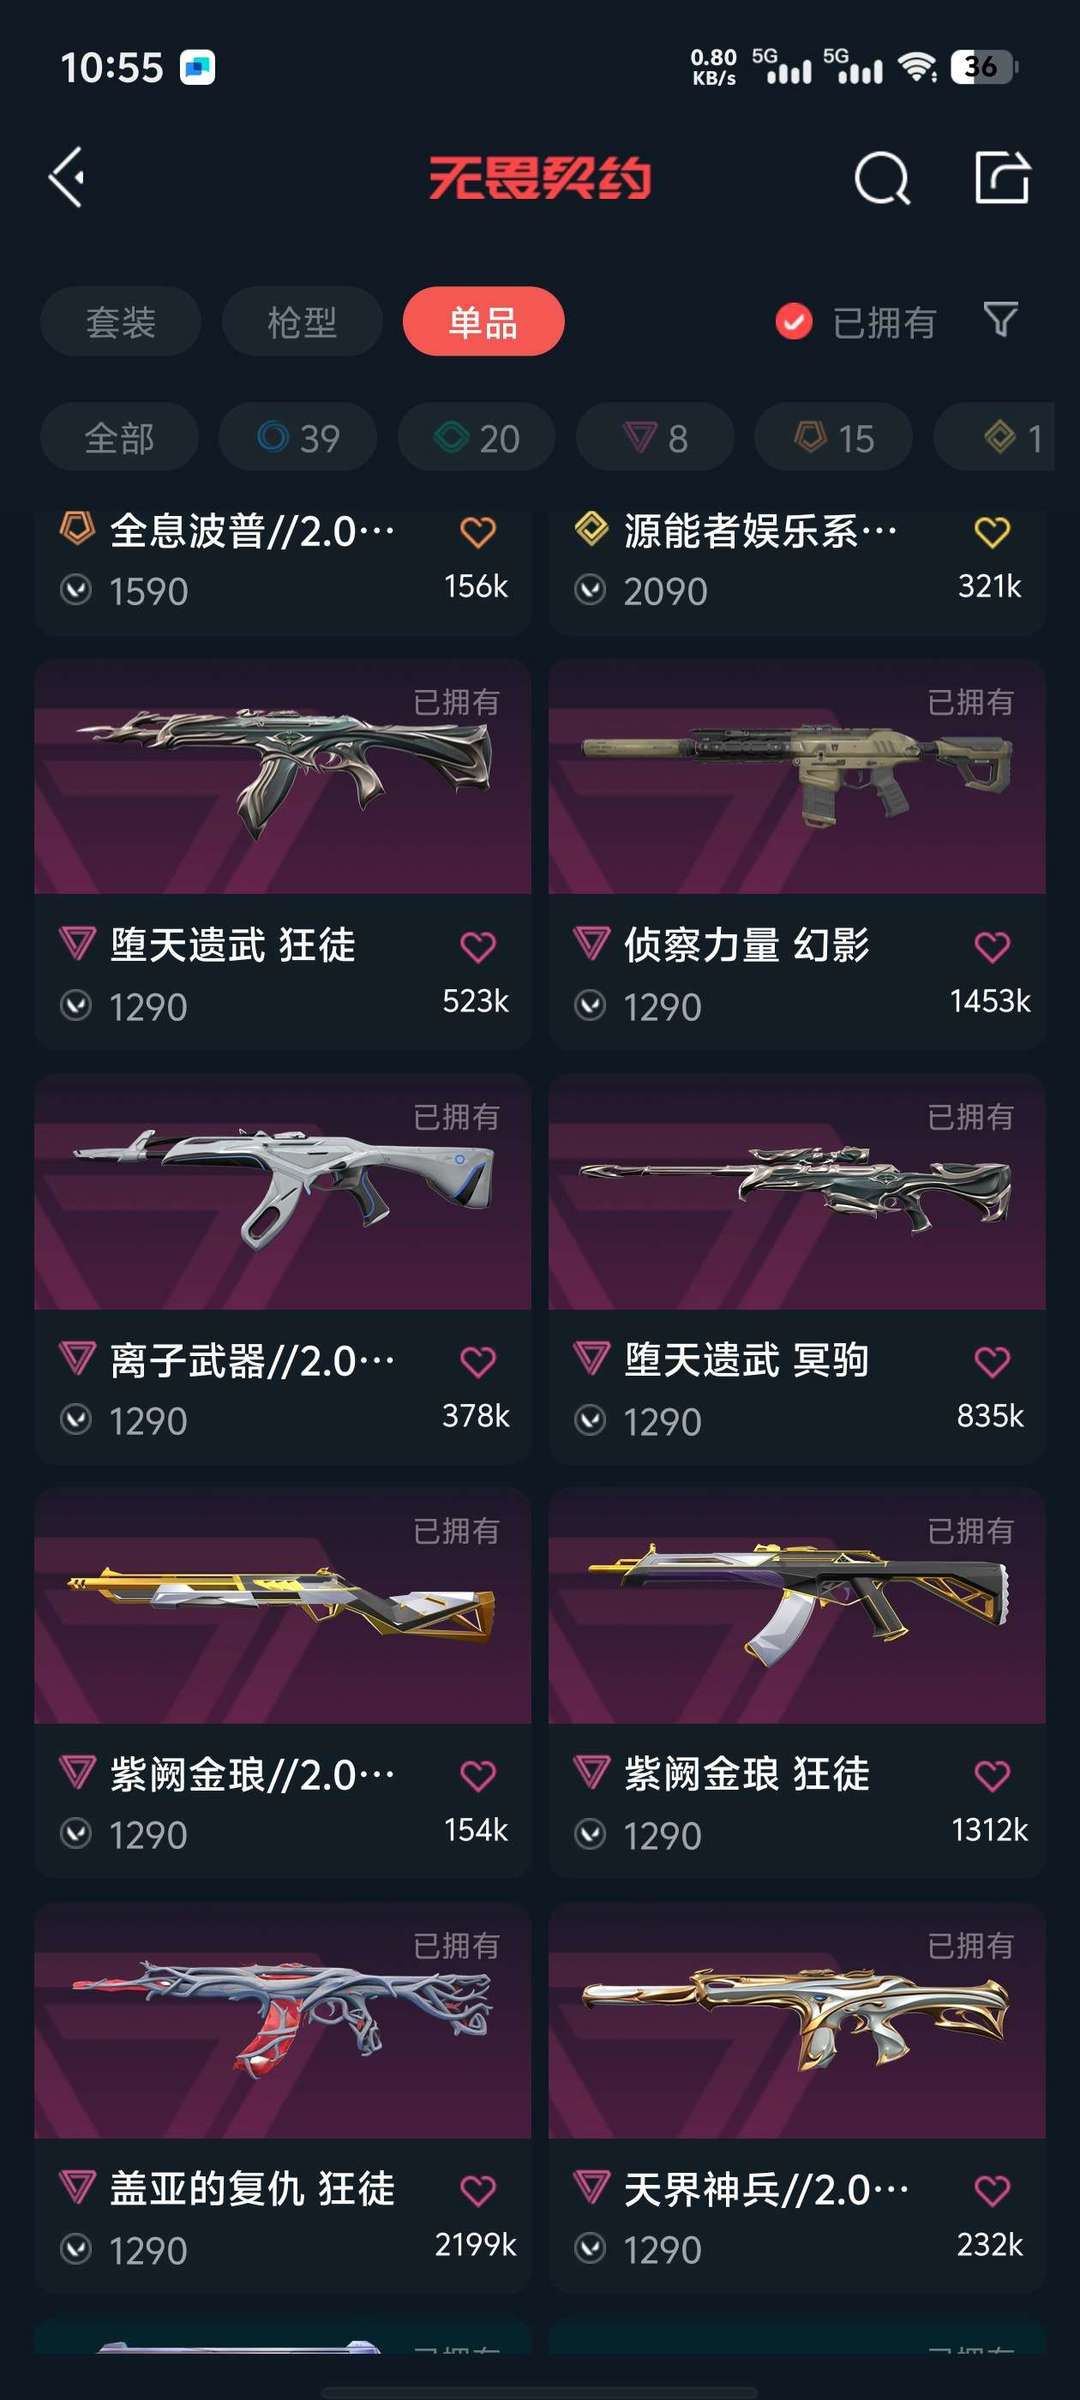Viewport: 1080px width, 2400px height.
Task: Filter by the blue tier showing 39
Action: (x=298, y=437)
